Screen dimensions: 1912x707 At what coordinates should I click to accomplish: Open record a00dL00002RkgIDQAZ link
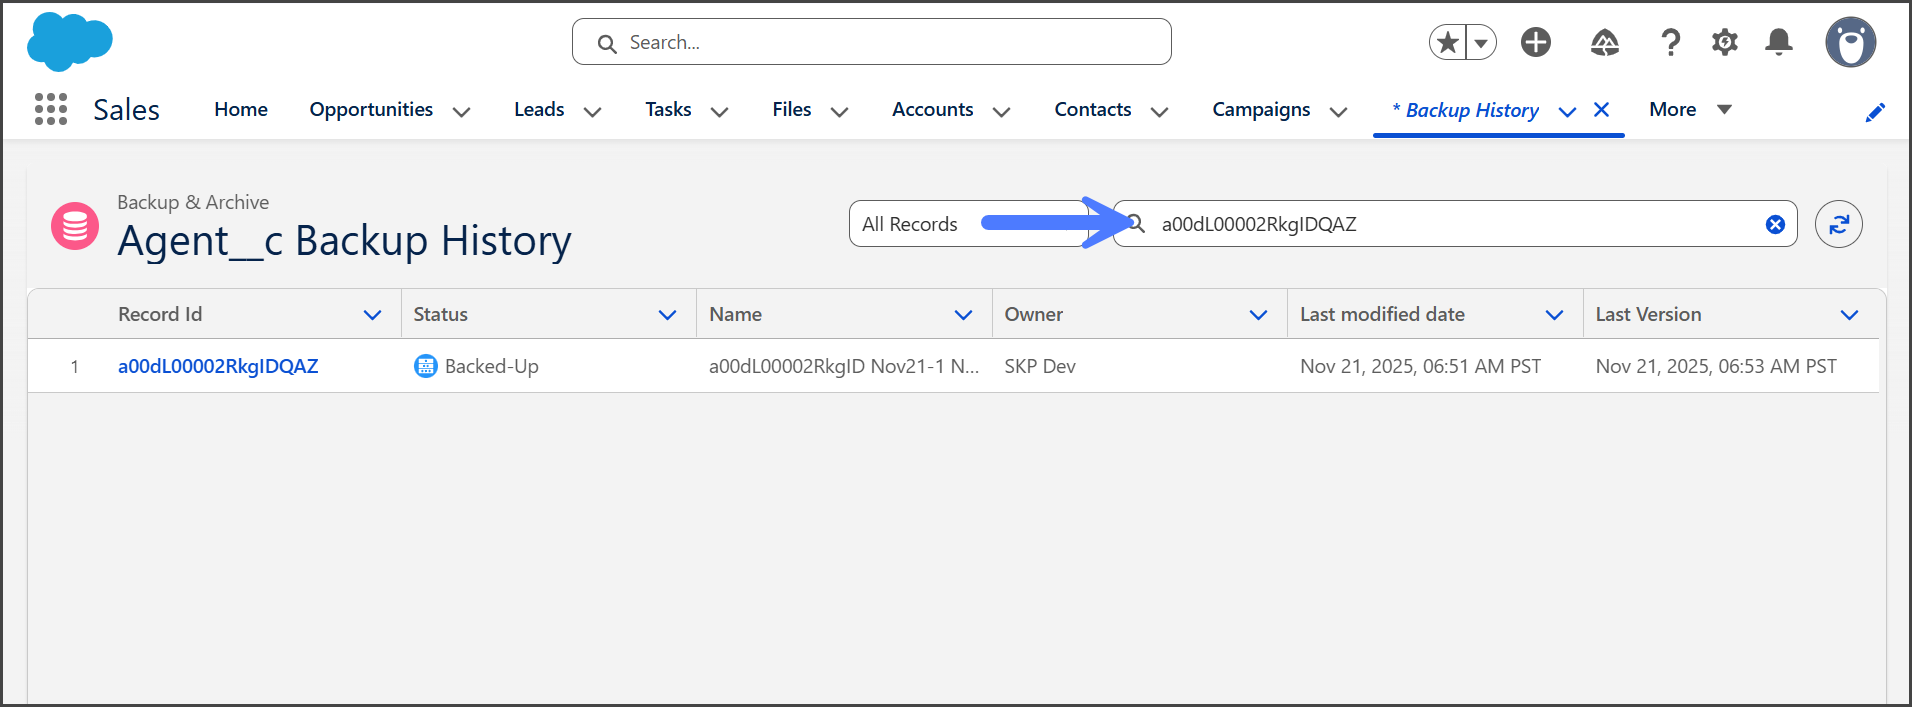pos(218,366)
